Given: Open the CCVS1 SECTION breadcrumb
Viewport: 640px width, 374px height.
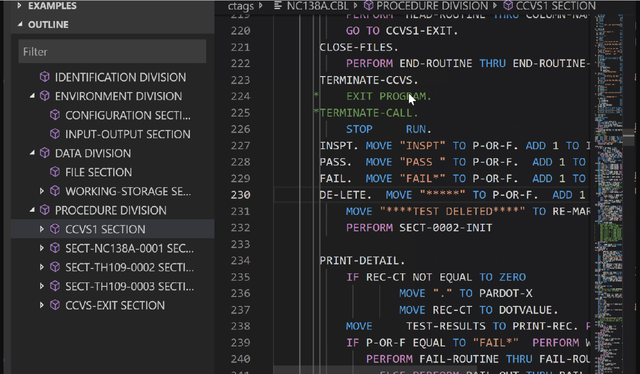Looking at the screenshot, I should (556, 6).
